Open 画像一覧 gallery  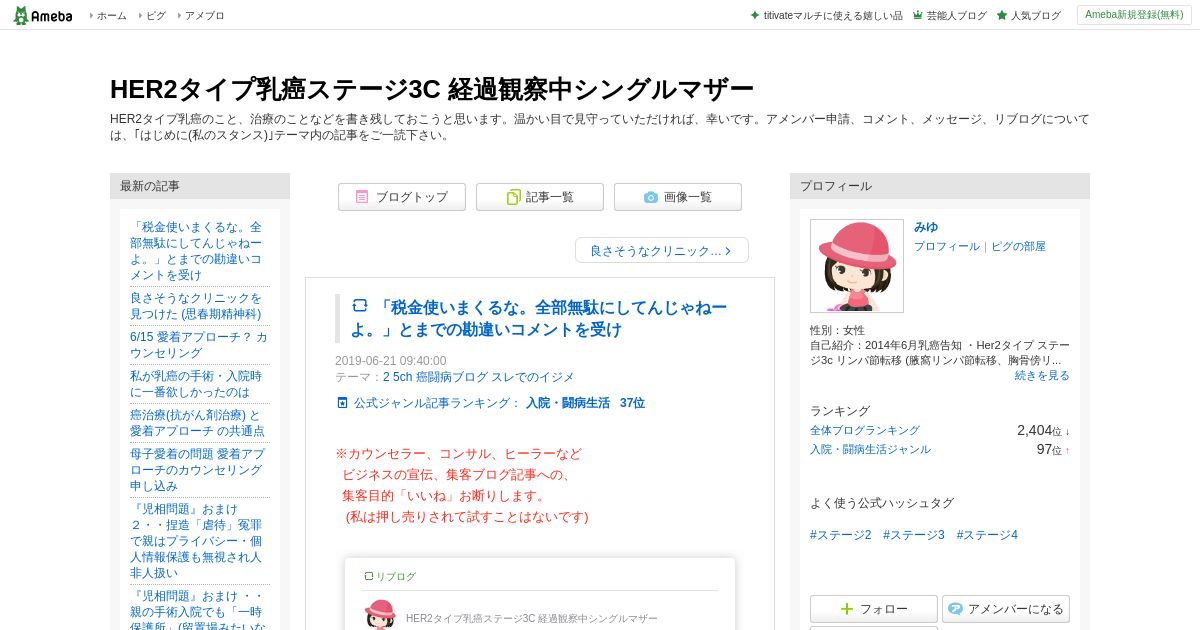pos(678,197)
